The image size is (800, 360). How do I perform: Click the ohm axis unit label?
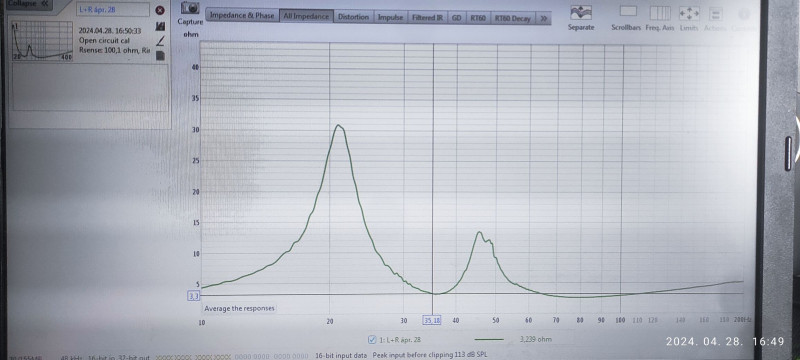[191, 35]
